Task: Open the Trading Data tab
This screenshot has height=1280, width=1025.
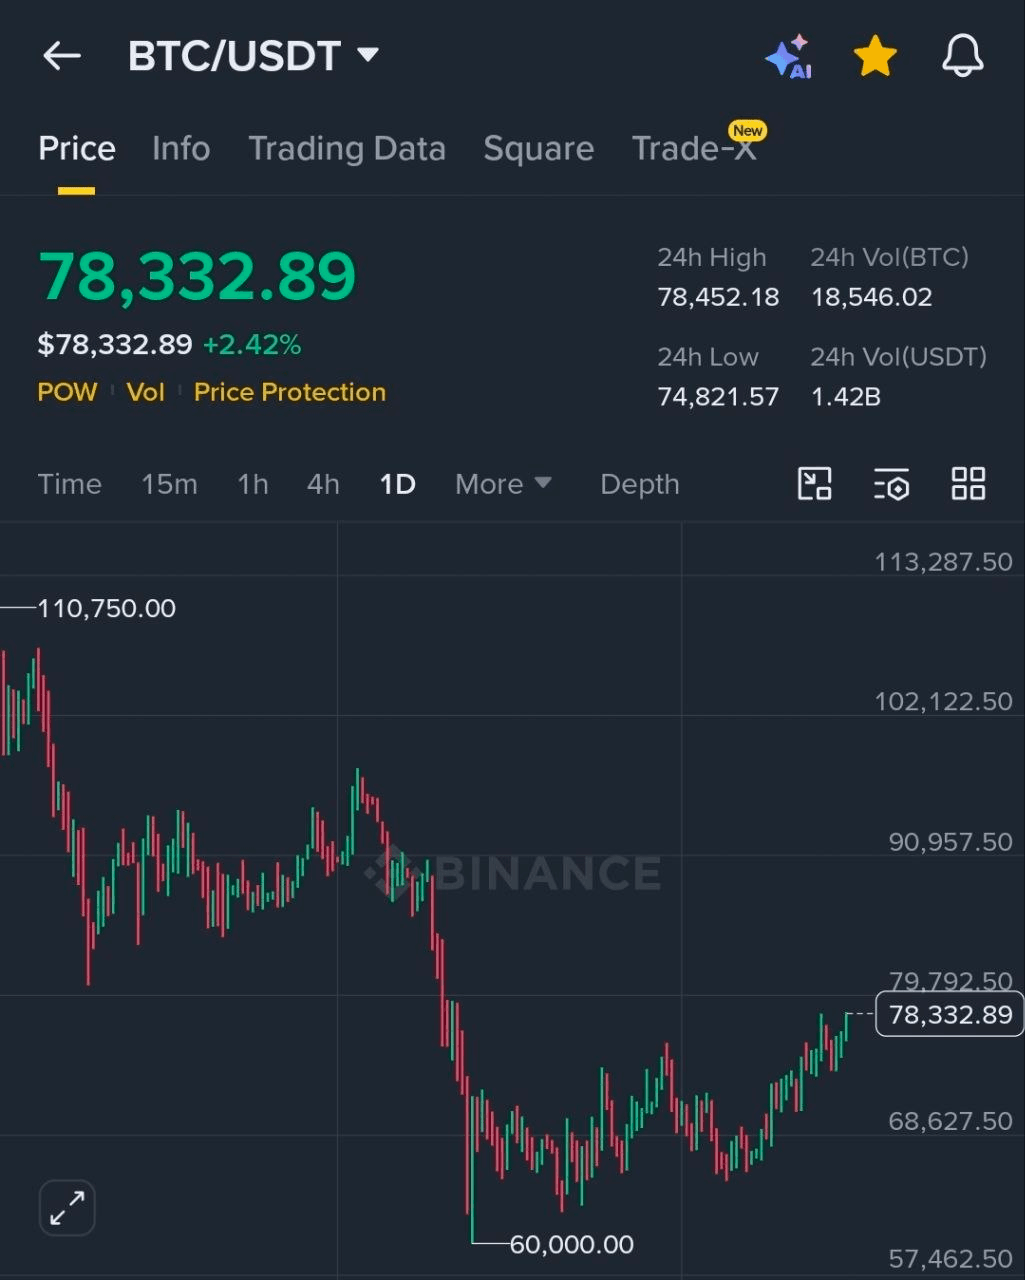Action: pos(347,149)
